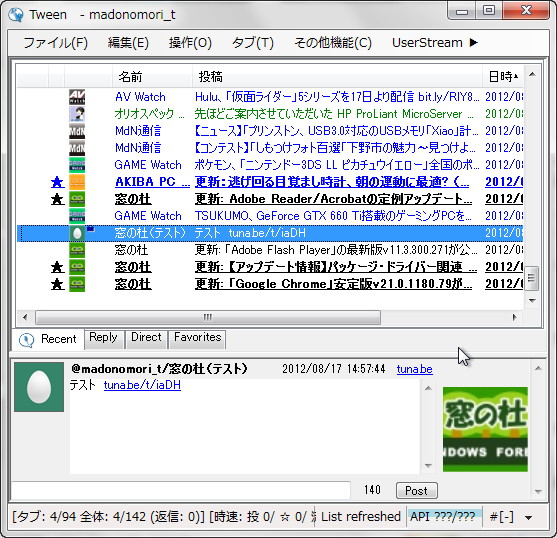Click the AKIBA PC orange avatar icon

[77, 182]
